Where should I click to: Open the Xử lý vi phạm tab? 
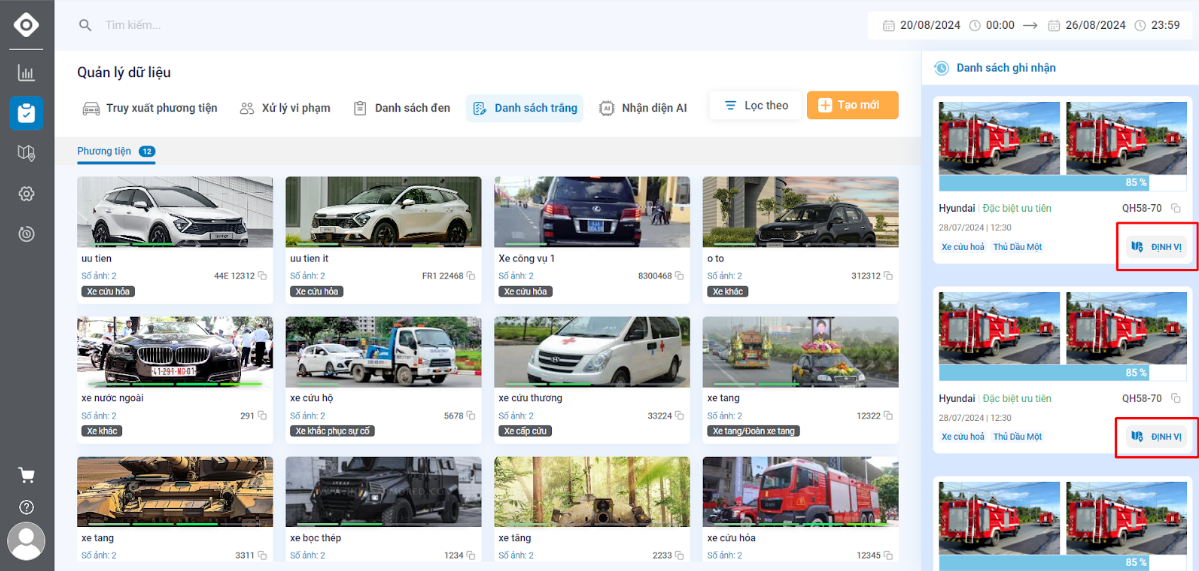(x=284, y=109)
